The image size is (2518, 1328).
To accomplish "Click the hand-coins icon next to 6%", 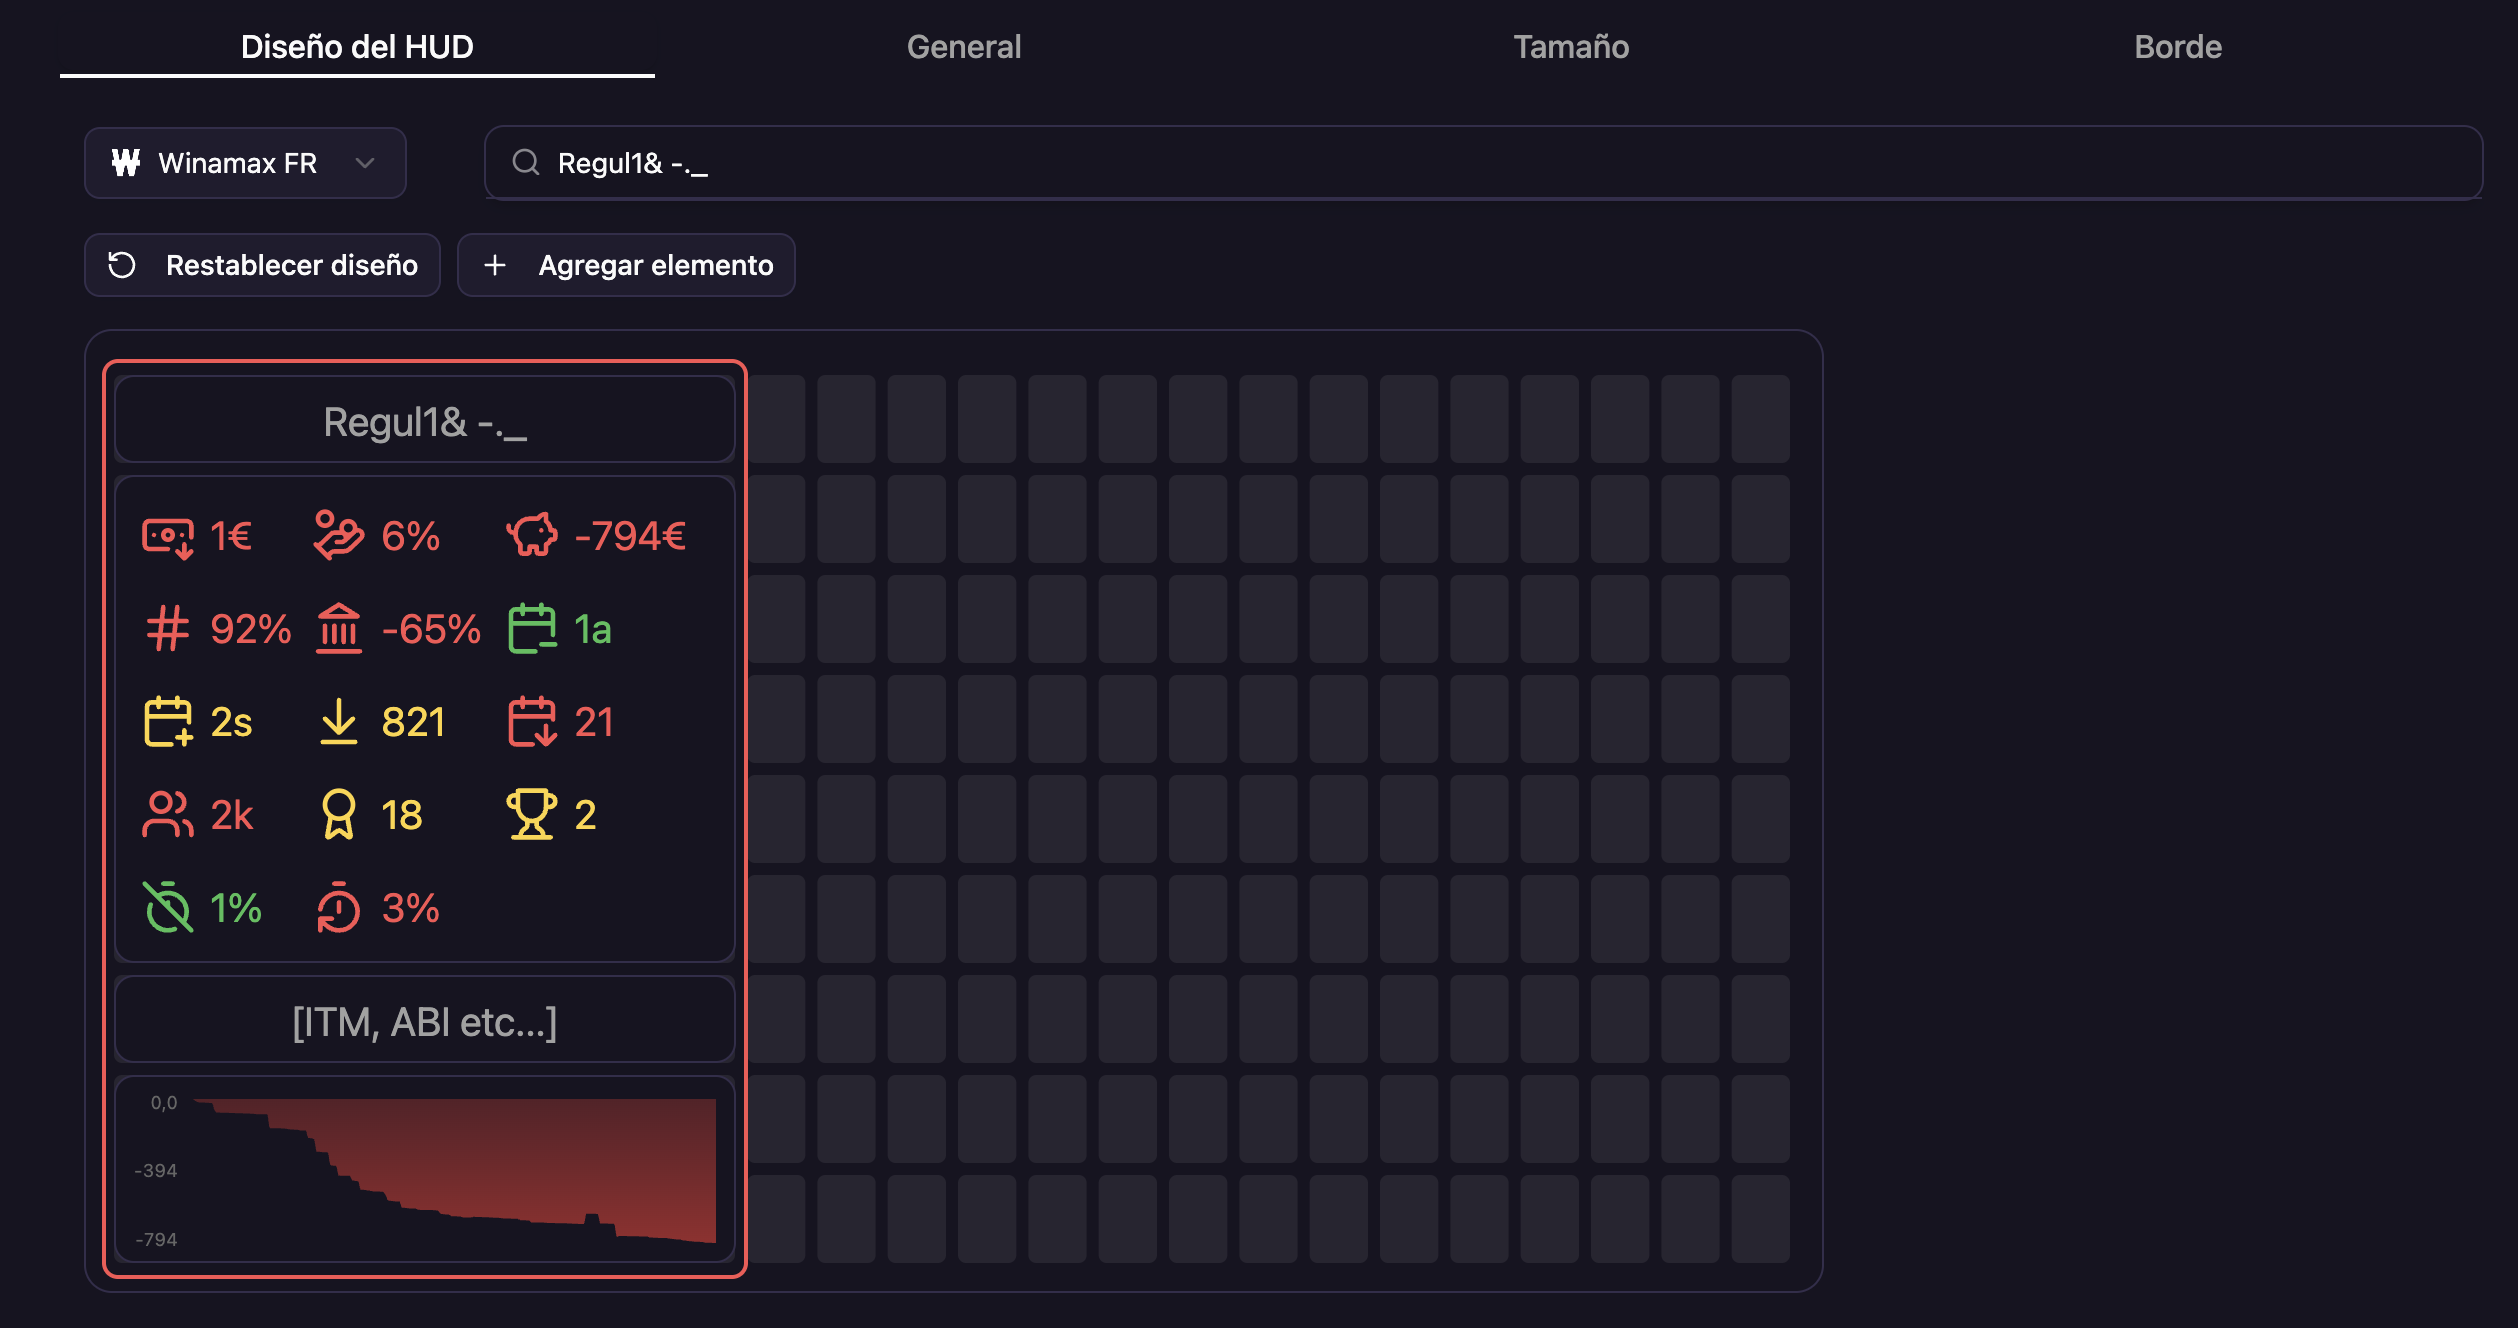I will [338, 536].
